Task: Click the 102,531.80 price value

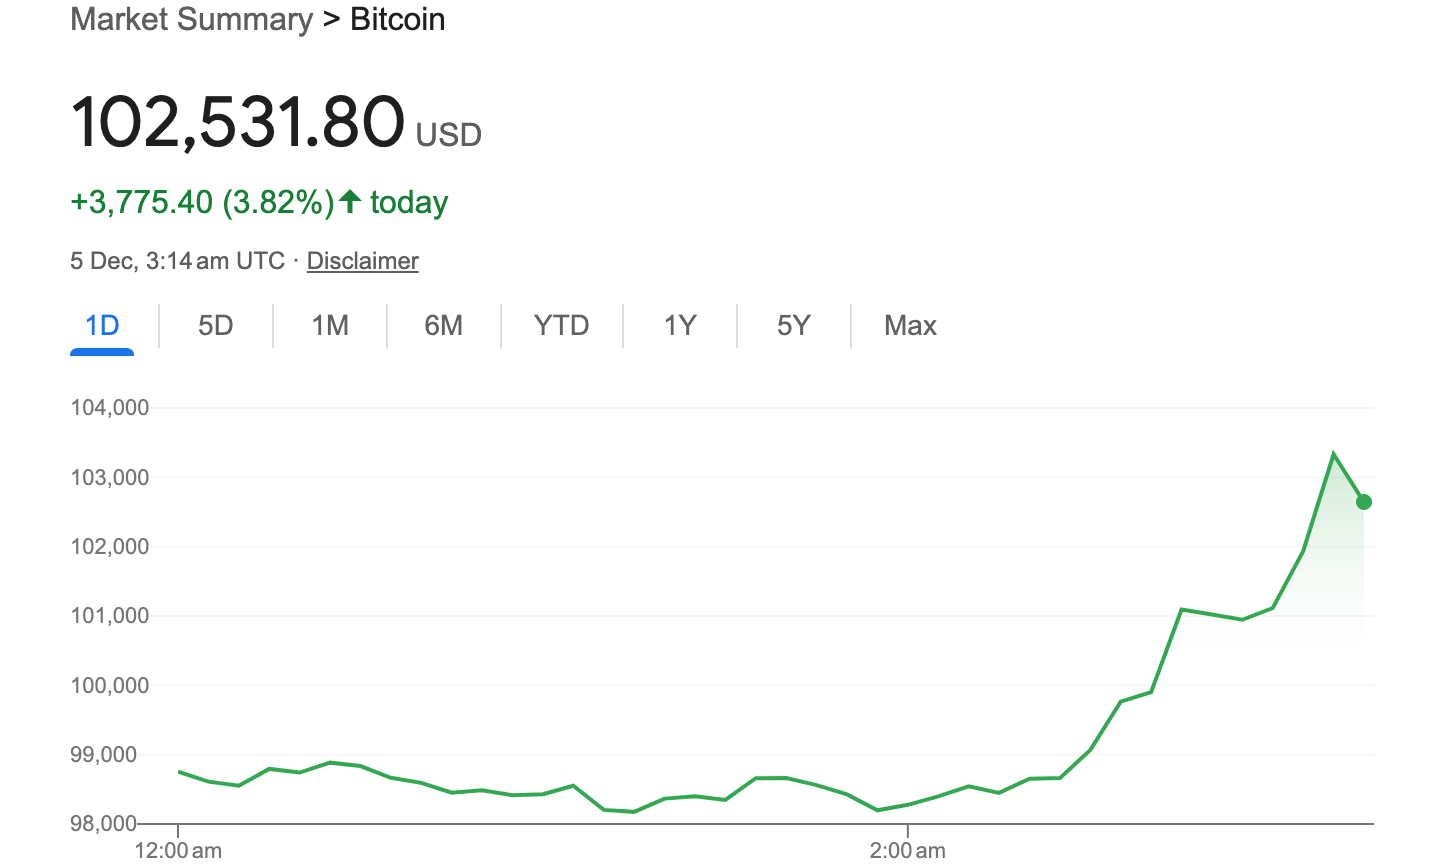Action: [238, 123]
